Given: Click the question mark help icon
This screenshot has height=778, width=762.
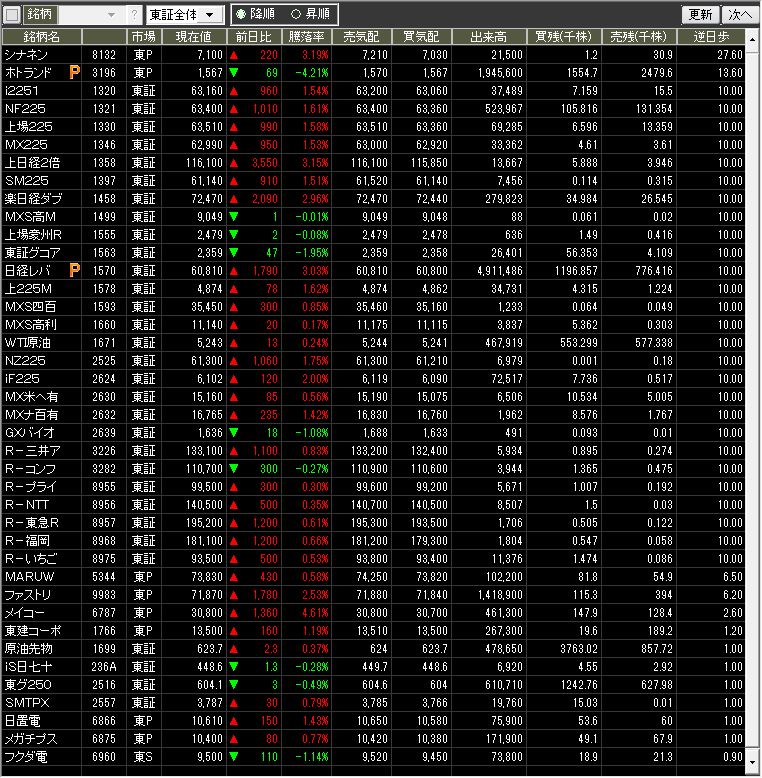Looking at the screenshot, I should click(x=134, y=15).
